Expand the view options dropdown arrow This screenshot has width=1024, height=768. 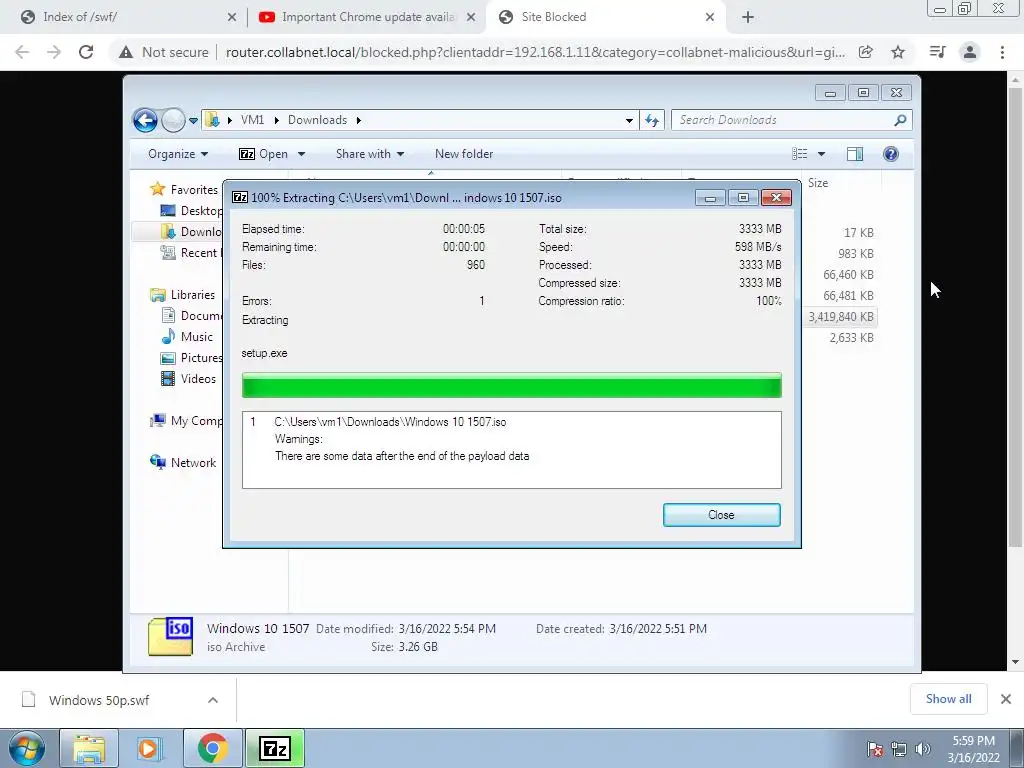point(822,154)
